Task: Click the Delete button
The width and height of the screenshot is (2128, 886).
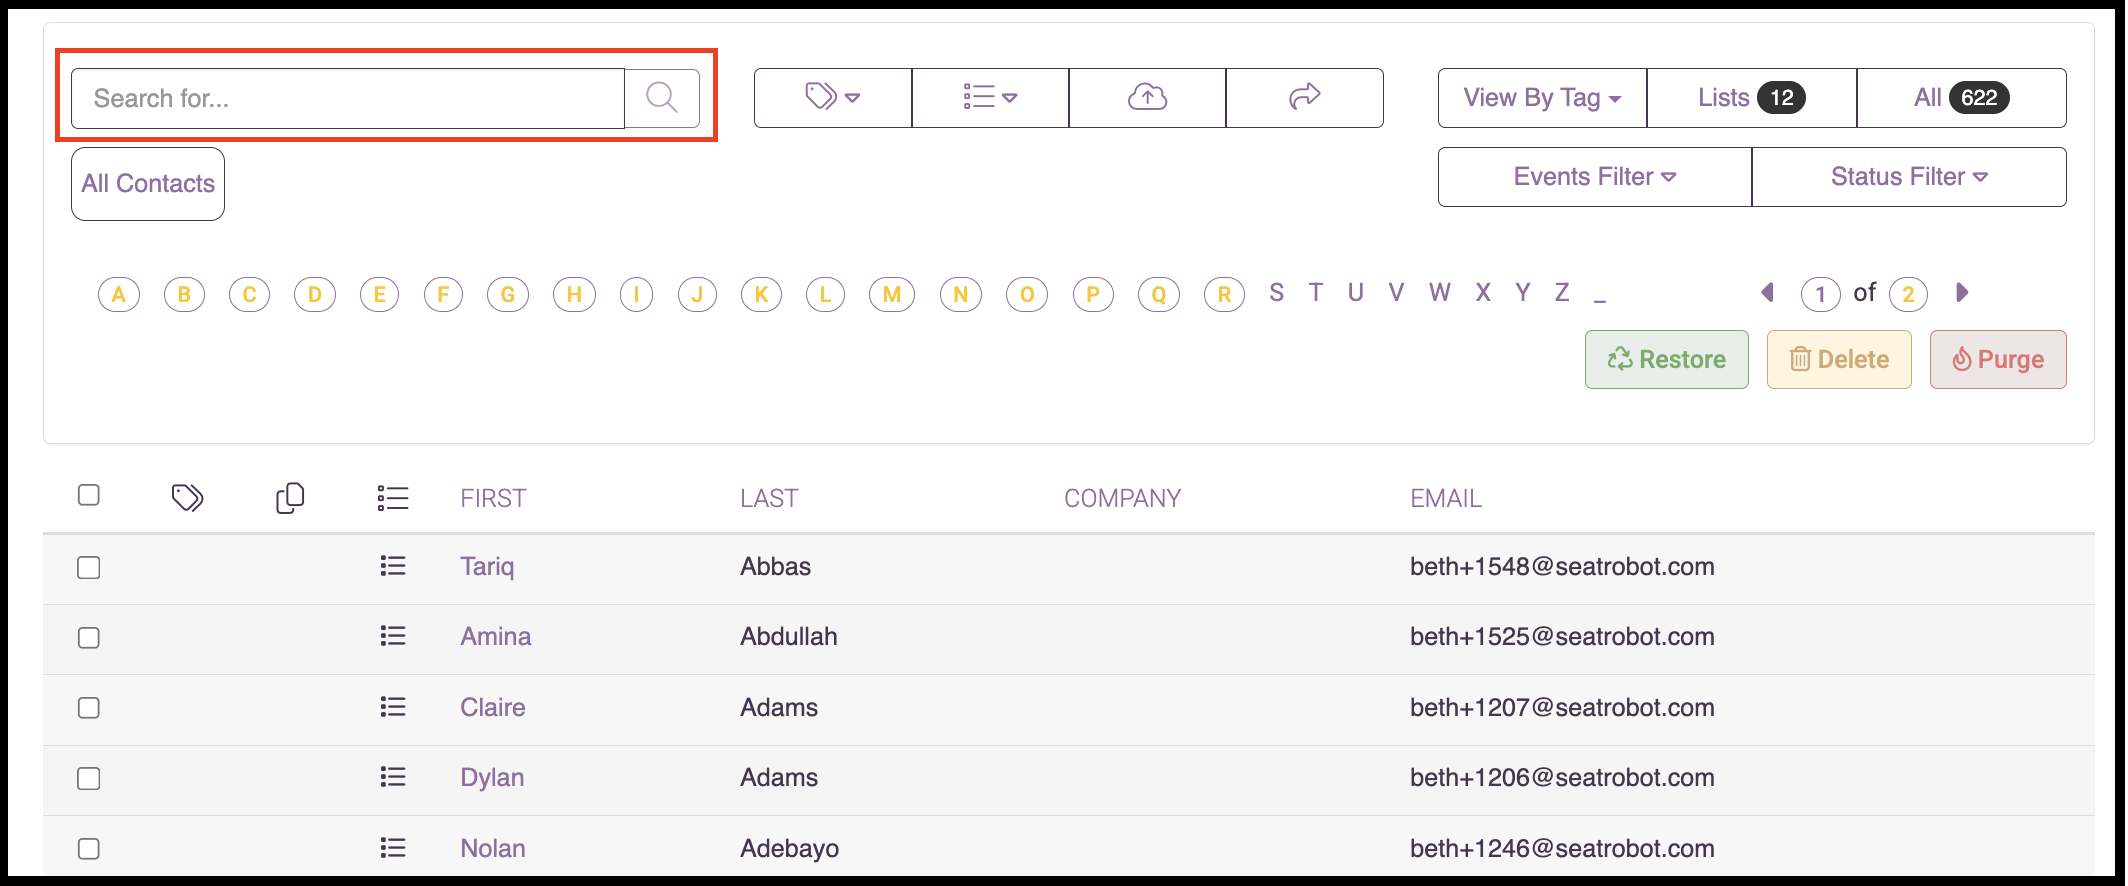Action: point(1839,360)
